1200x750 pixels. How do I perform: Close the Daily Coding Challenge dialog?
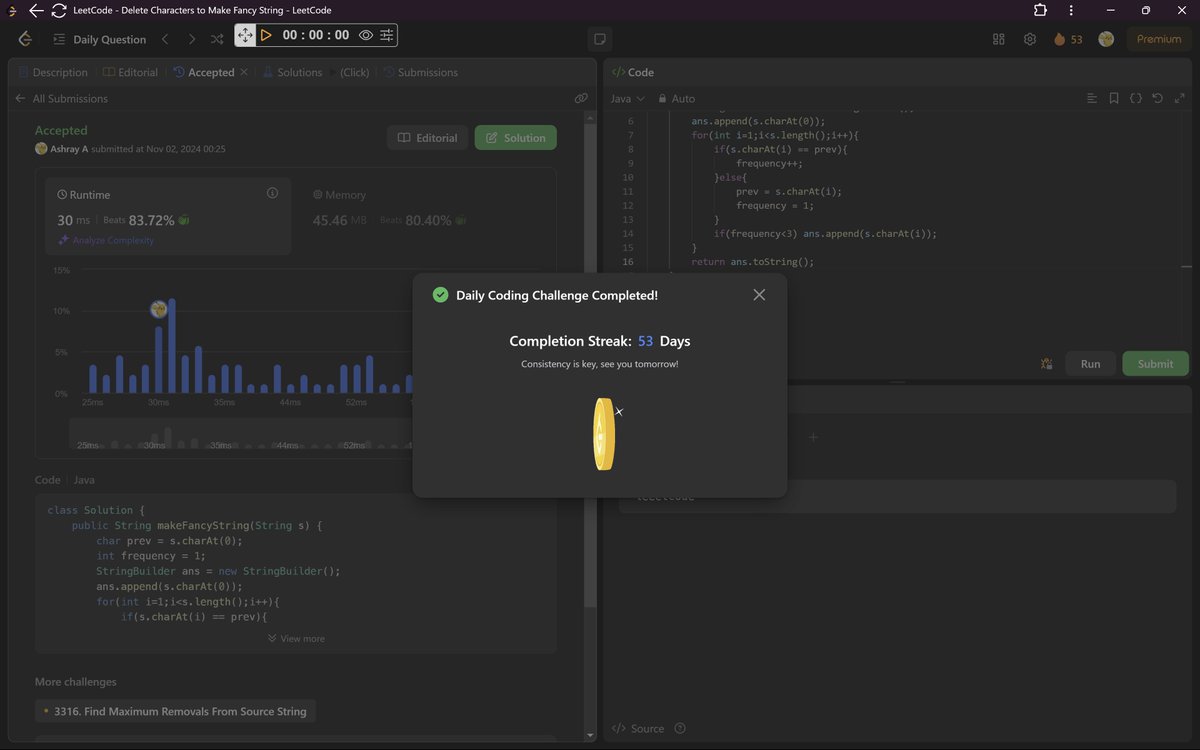tap(759, 295)
